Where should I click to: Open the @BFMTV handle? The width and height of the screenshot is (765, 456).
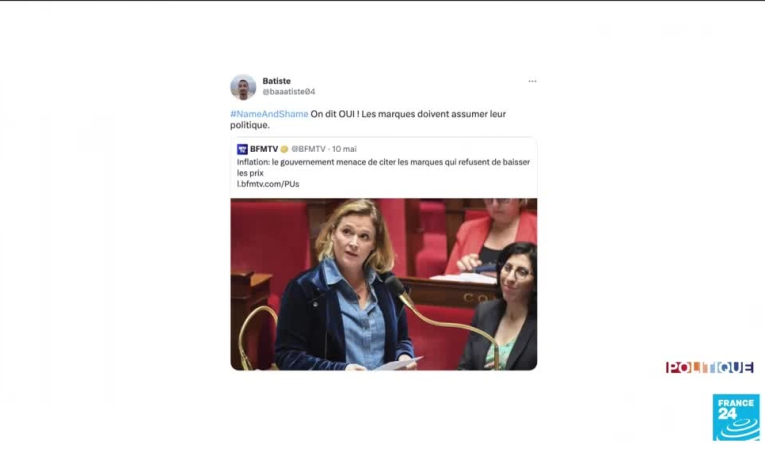[x=308, y=149]
